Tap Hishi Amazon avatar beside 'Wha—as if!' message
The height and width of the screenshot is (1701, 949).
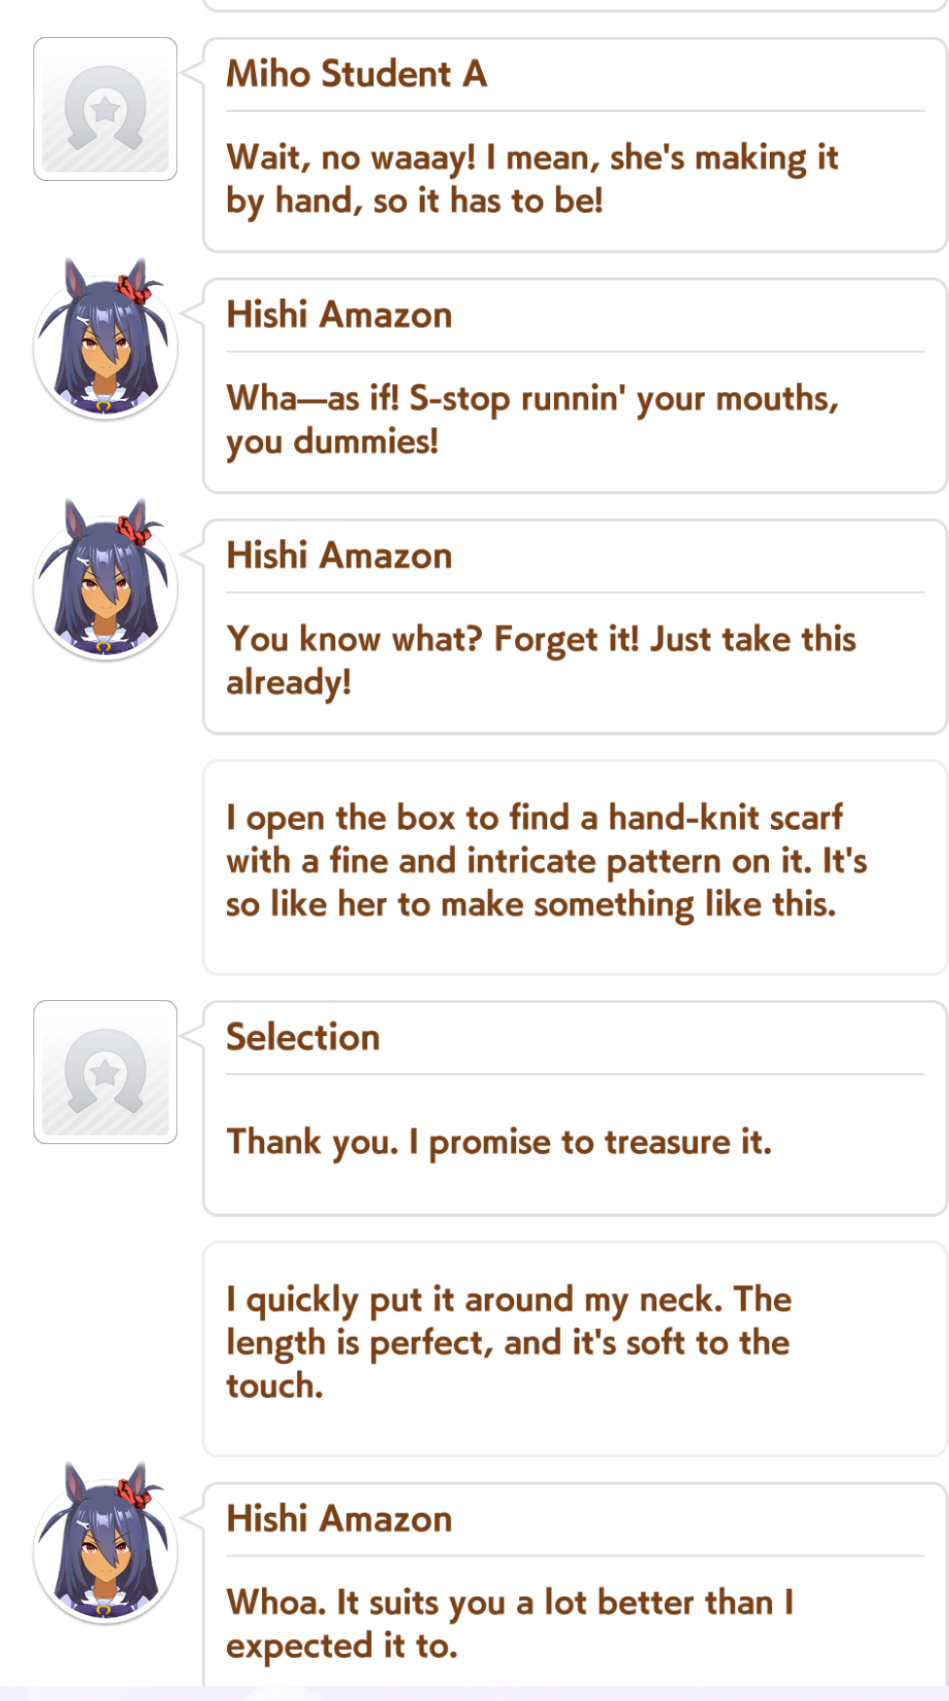point(105,339)
